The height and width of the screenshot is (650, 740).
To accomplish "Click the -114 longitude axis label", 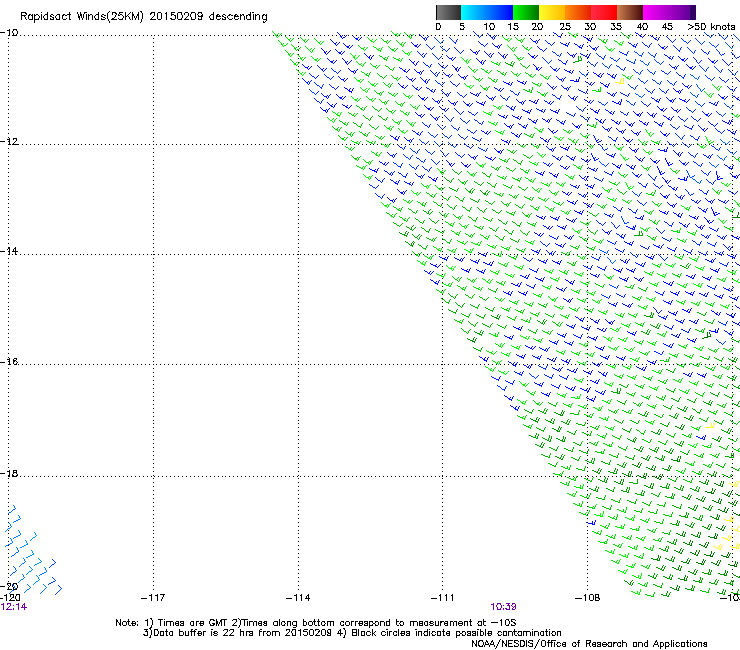I will click(x=298, y=598).
